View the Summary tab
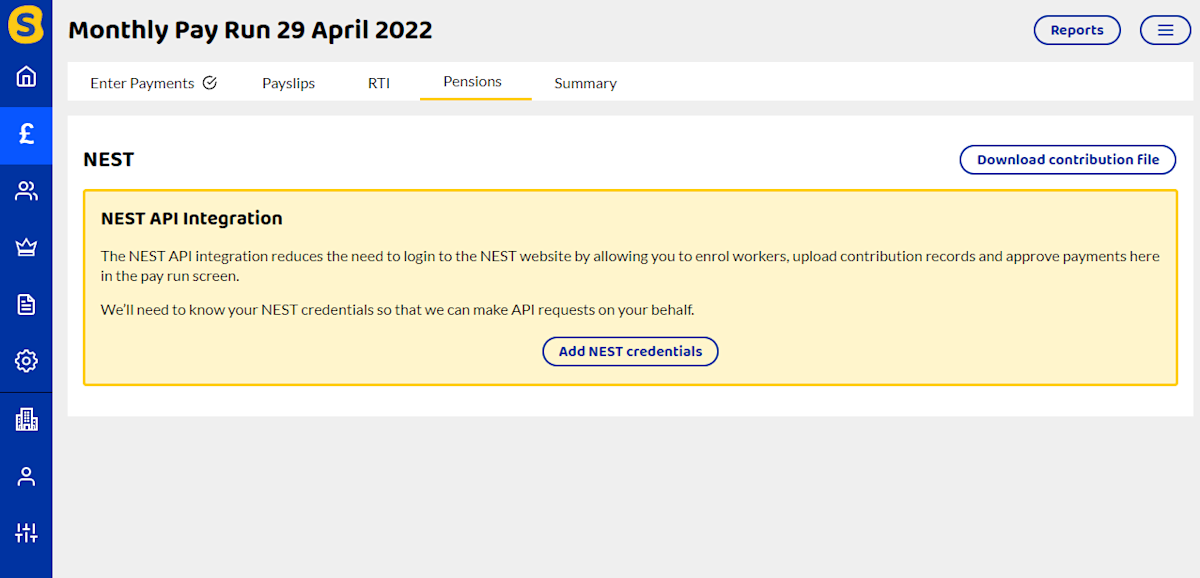Screen dimensions: 1200x578 point(585,83)
